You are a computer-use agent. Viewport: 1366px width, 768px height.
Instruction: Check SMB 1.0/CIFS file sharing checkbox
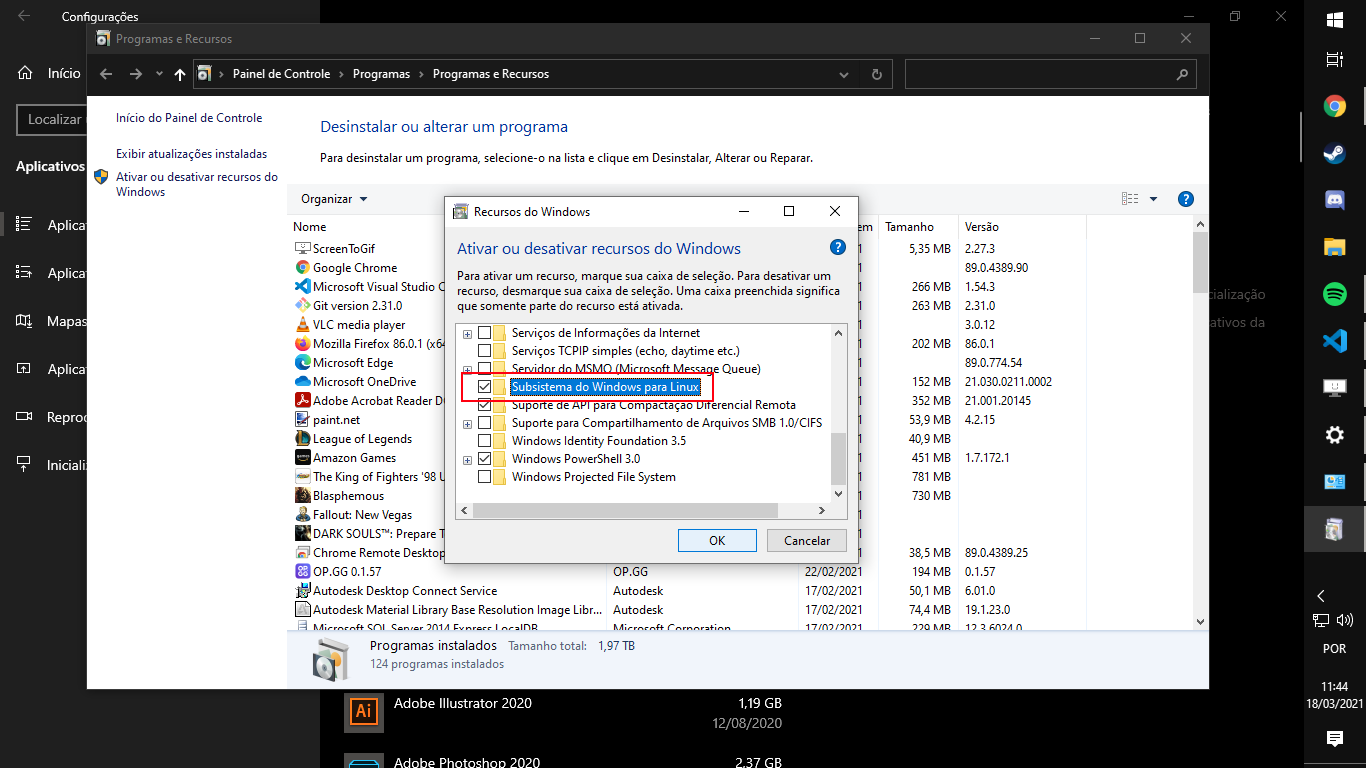[484, 423]
